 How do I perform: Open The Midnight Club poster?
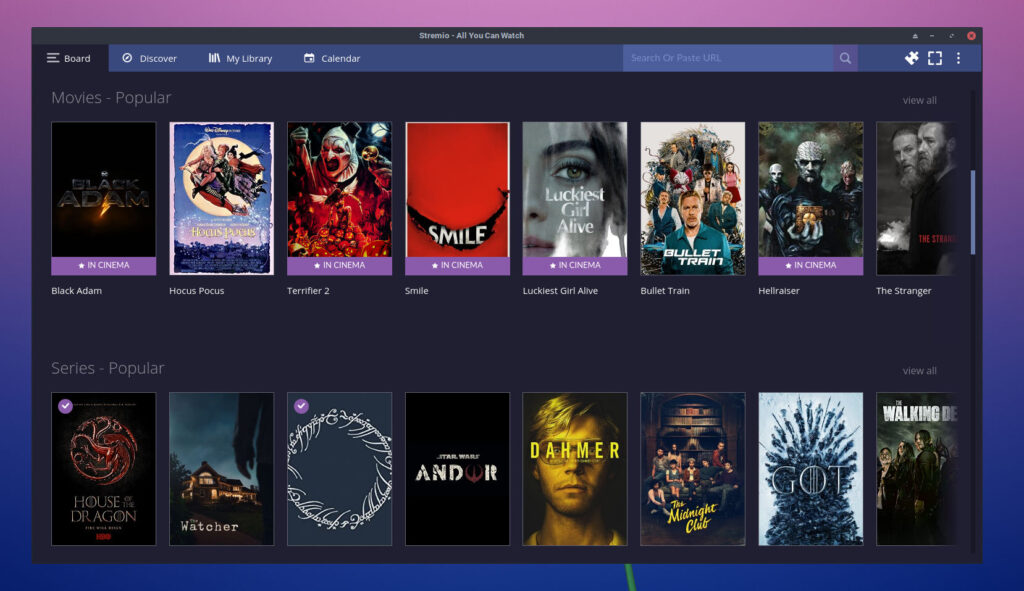point(693,469)
